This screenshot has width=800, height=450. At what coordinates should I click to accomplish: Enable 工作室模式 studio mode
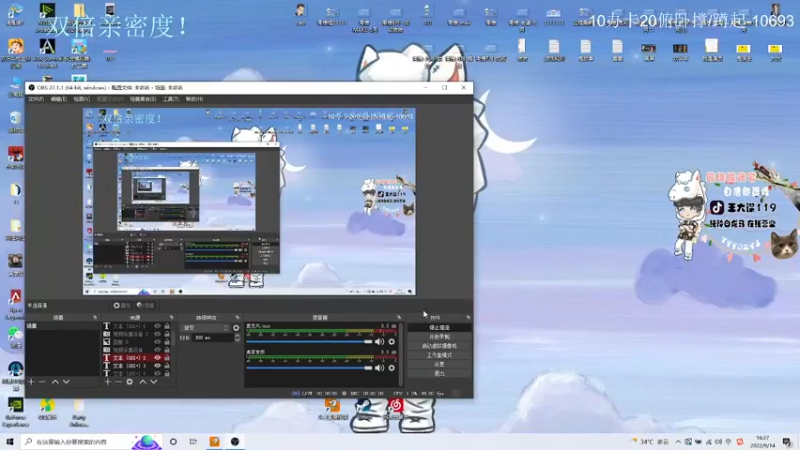(439, 355)
